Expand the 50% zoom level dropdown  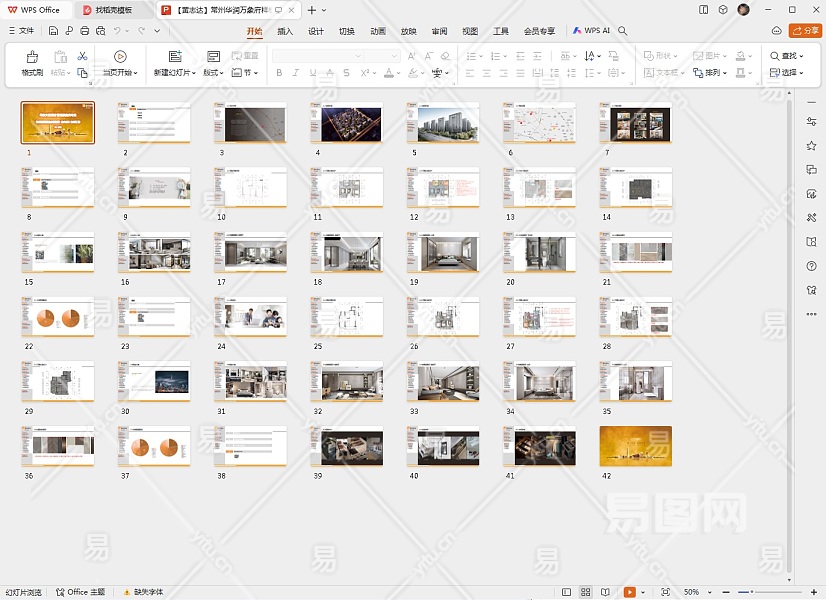click(x=708, y=592)
